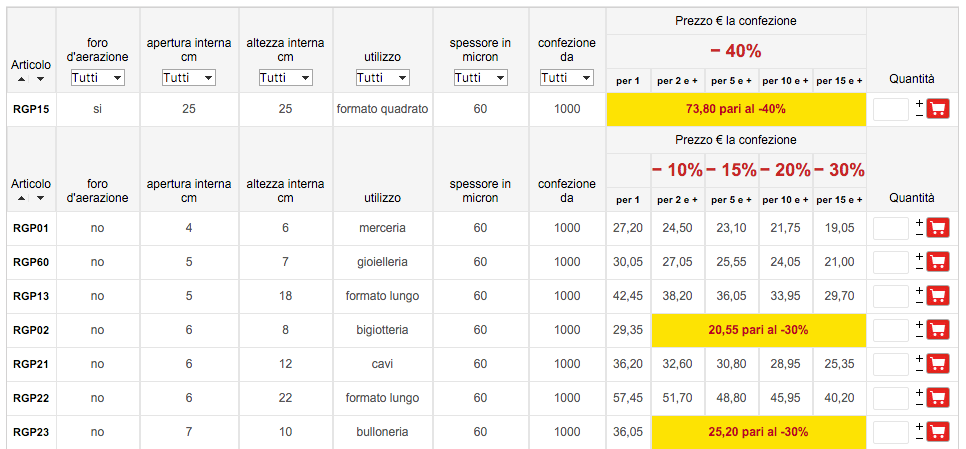Click the yellow 73,80 pari al -40% offer
The width and height of the screenshot is (966, 449).
736,110
